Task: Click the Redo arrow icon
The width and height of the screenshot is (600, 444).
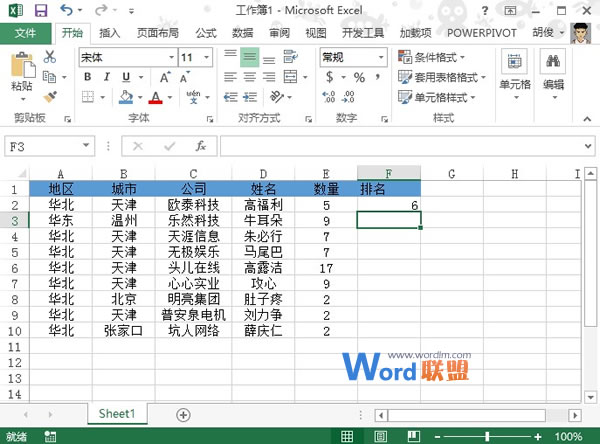Action: [x=101, y=10]
